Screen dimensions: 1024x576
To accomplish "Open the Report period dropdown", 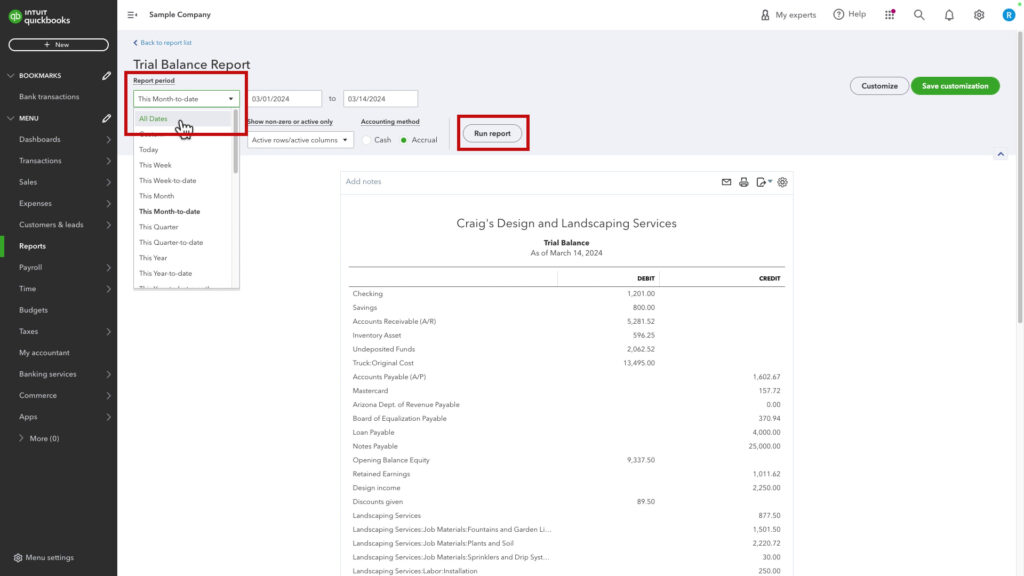I will click(x=185, y=98).
